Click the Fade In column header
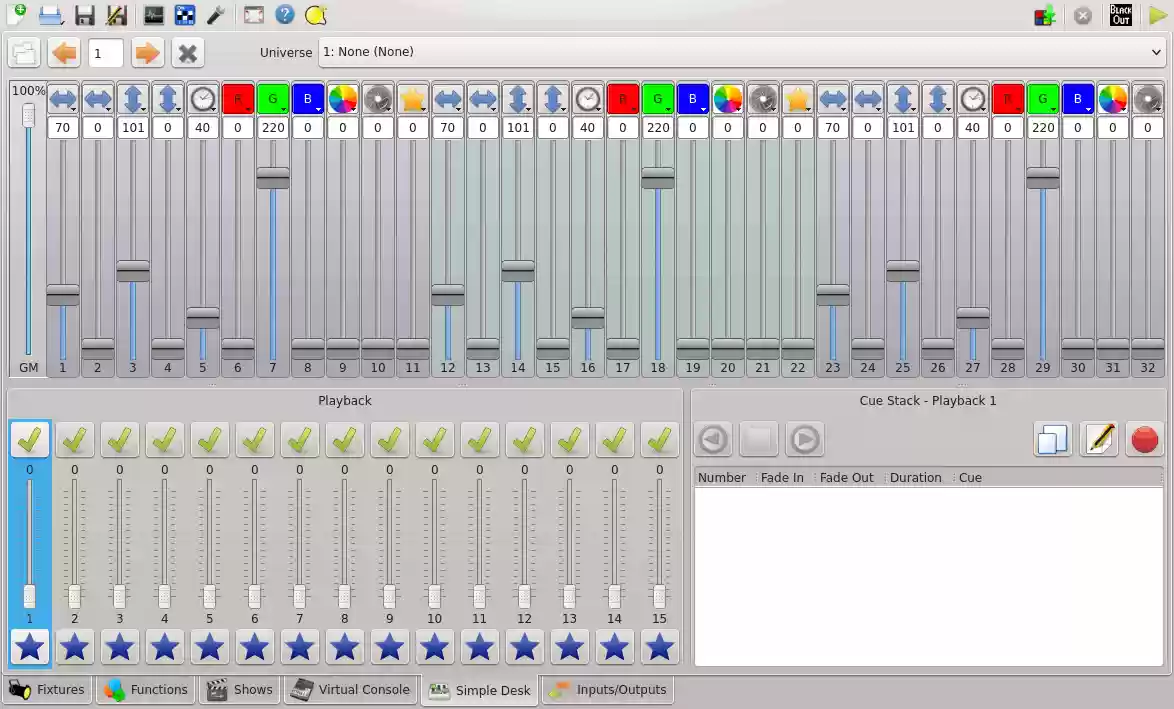1174x709 pixels. point(782,478)
